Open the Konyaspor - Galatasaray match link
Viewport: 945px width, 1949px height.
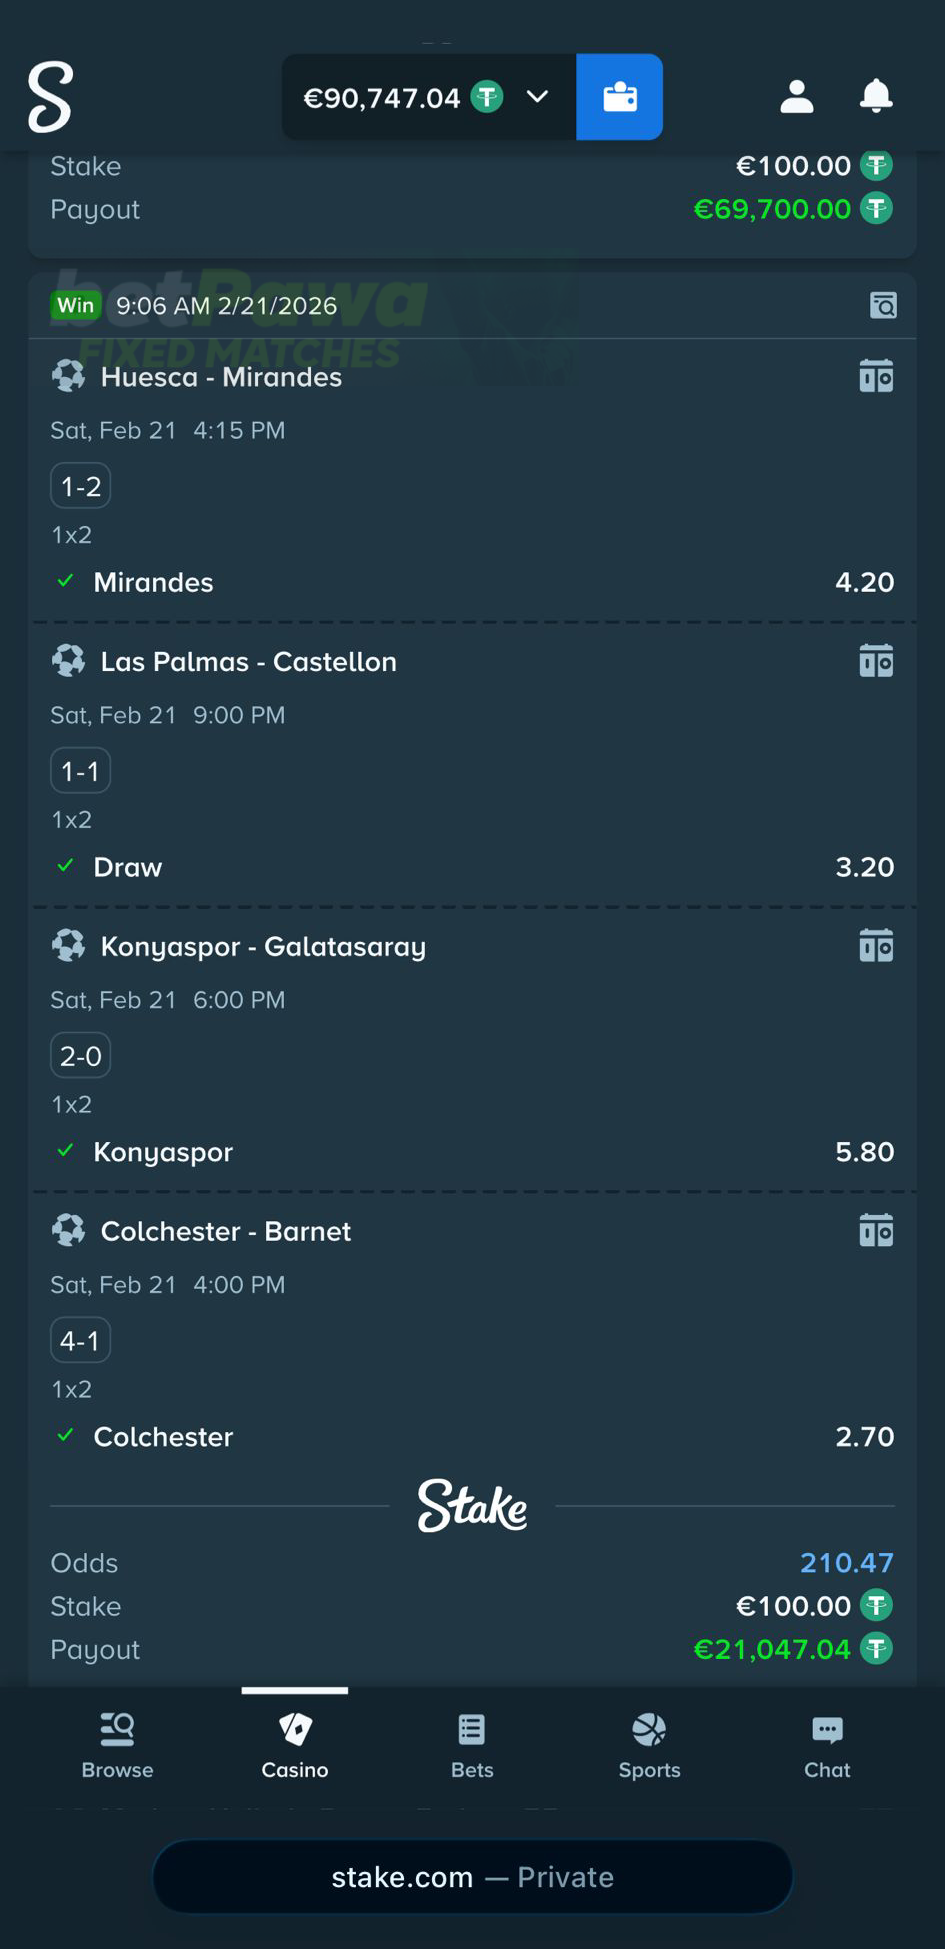pos(263,946)
